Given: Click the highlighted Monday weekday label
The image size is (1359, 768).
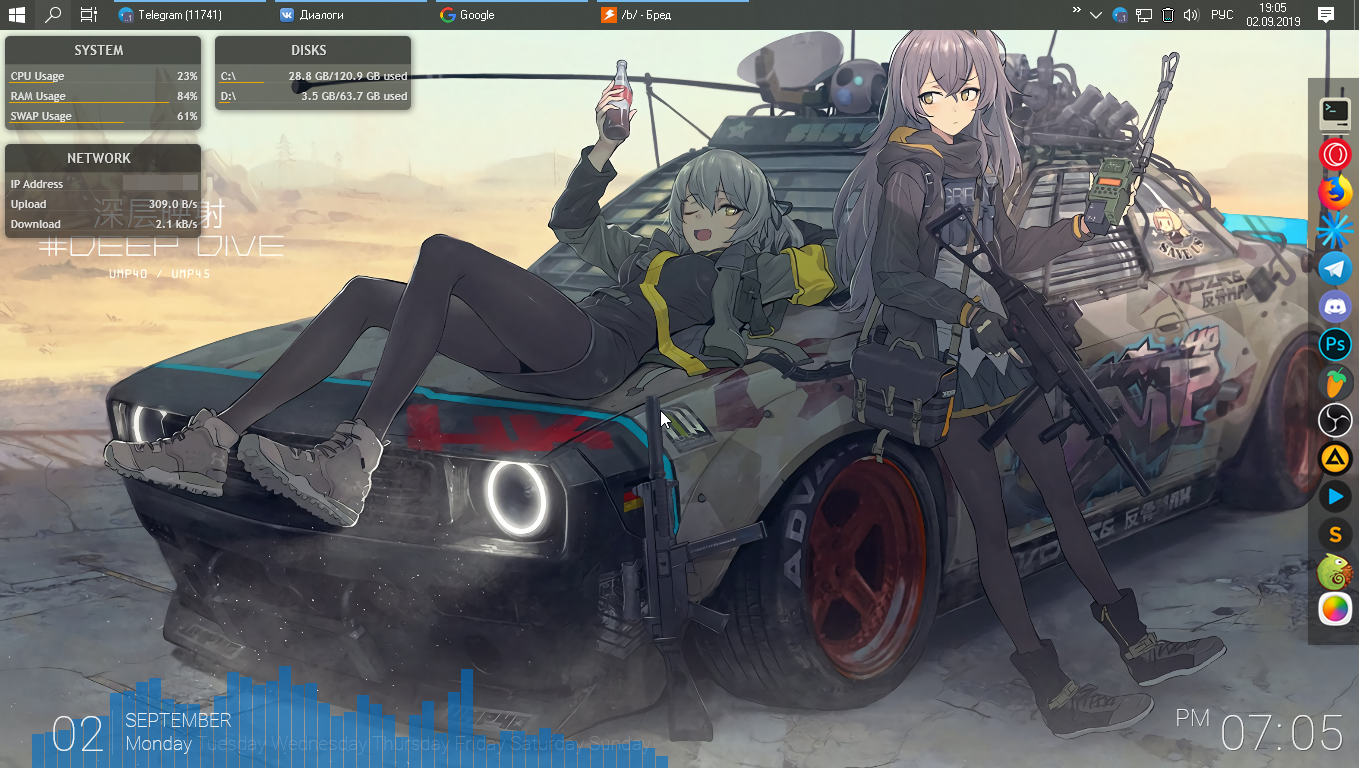Looking at the screenshot, I should 159,744.
